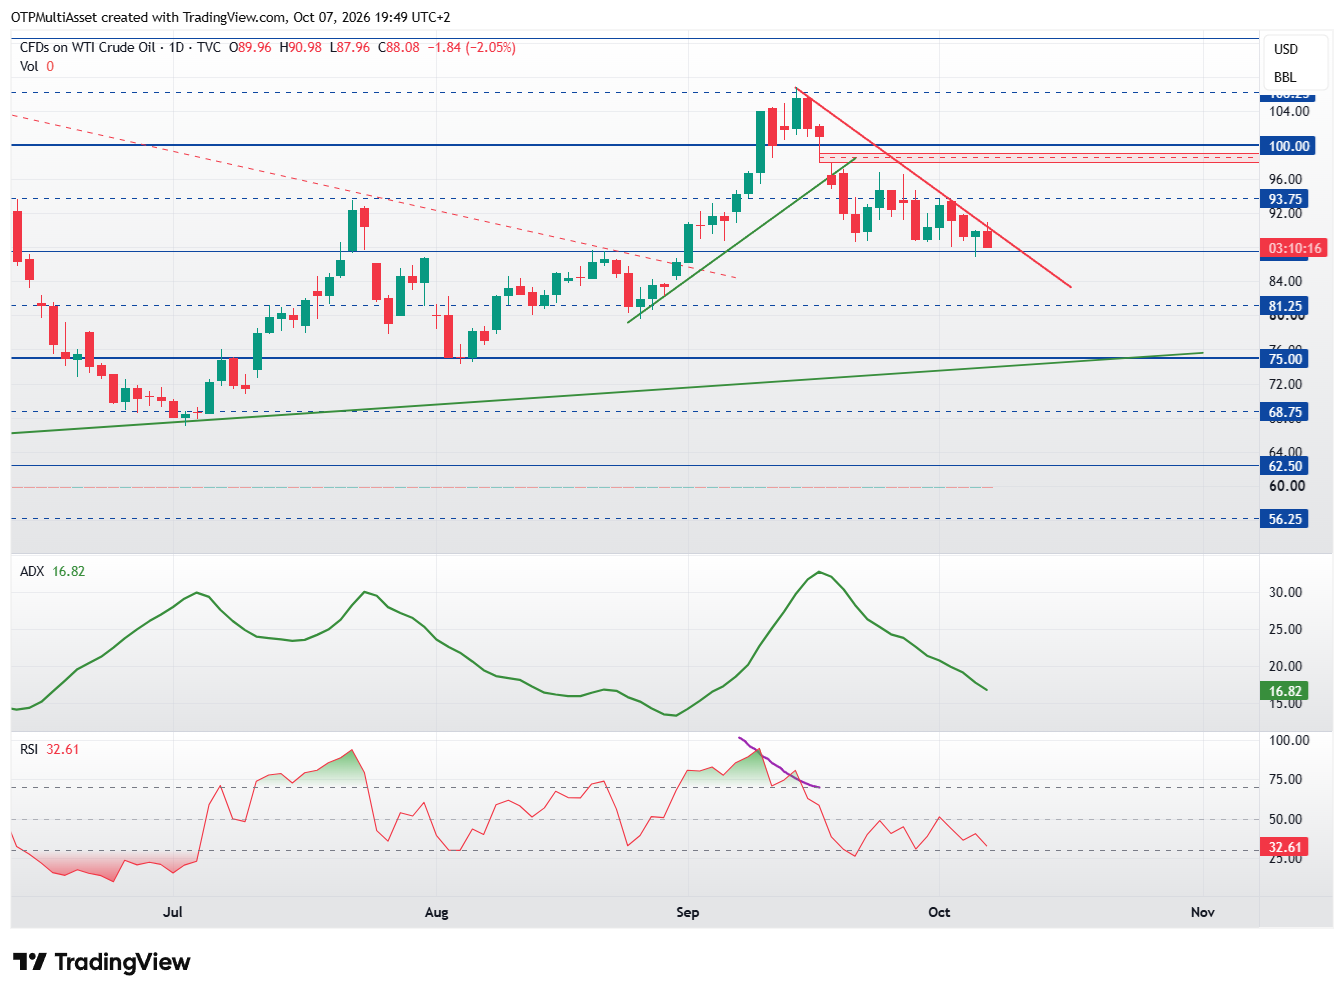Select the USD currency label
Image resolution: width=1344 pixels, height=996 pixels.
(1286, 49)
